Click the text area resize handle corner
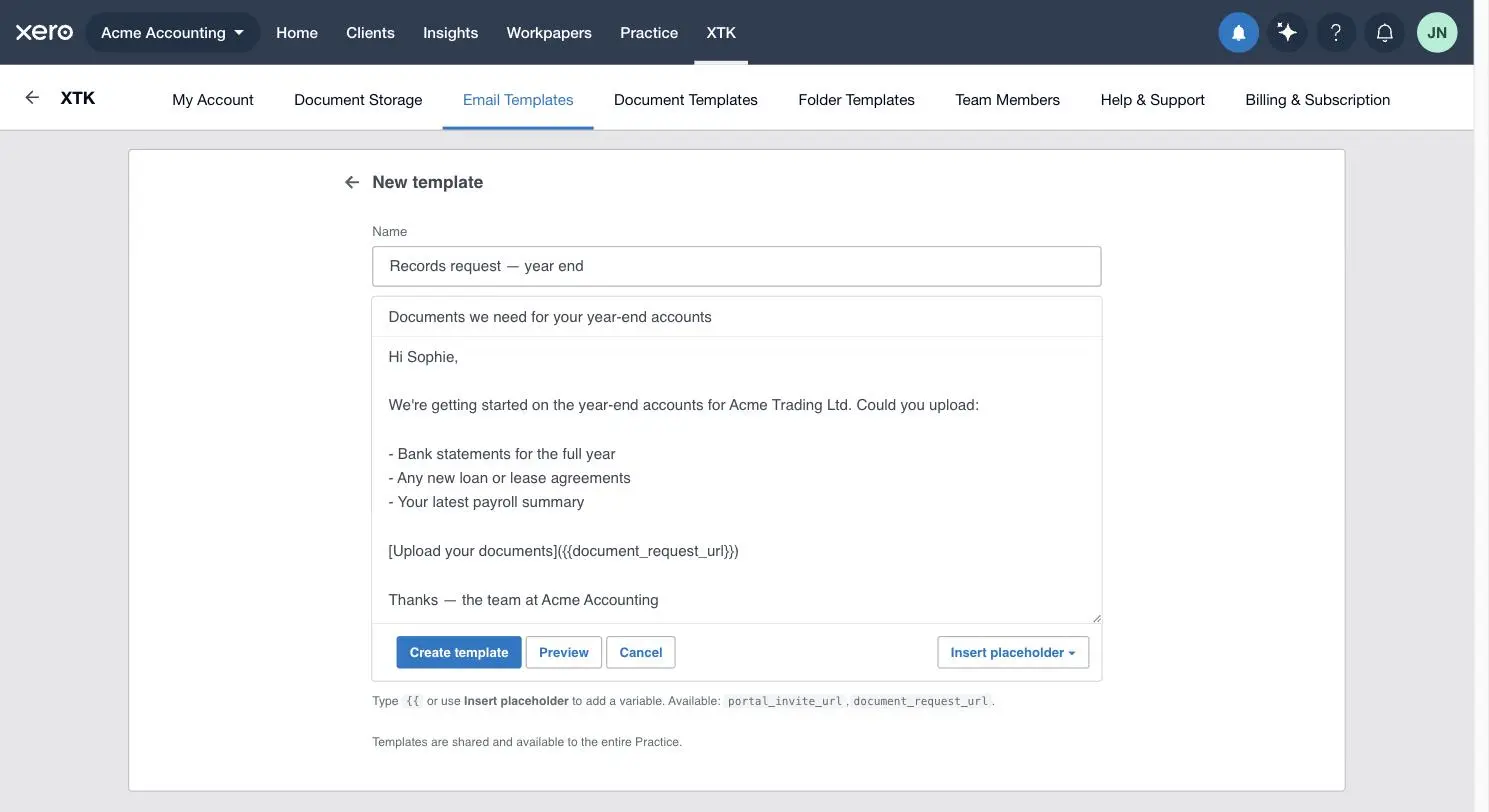Viewport: 1489px width, 812px height. [1096, 618]
